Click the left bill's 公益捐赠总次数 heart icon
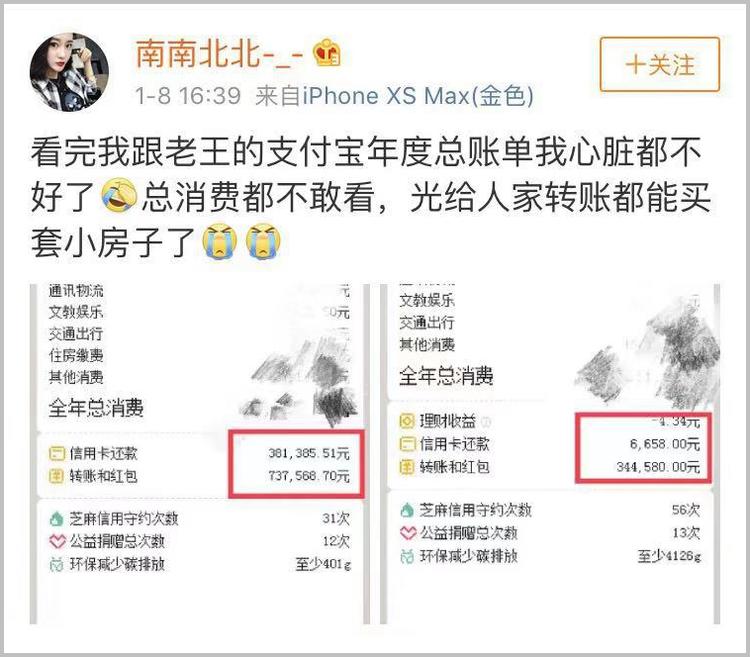 tap(57, 541)
